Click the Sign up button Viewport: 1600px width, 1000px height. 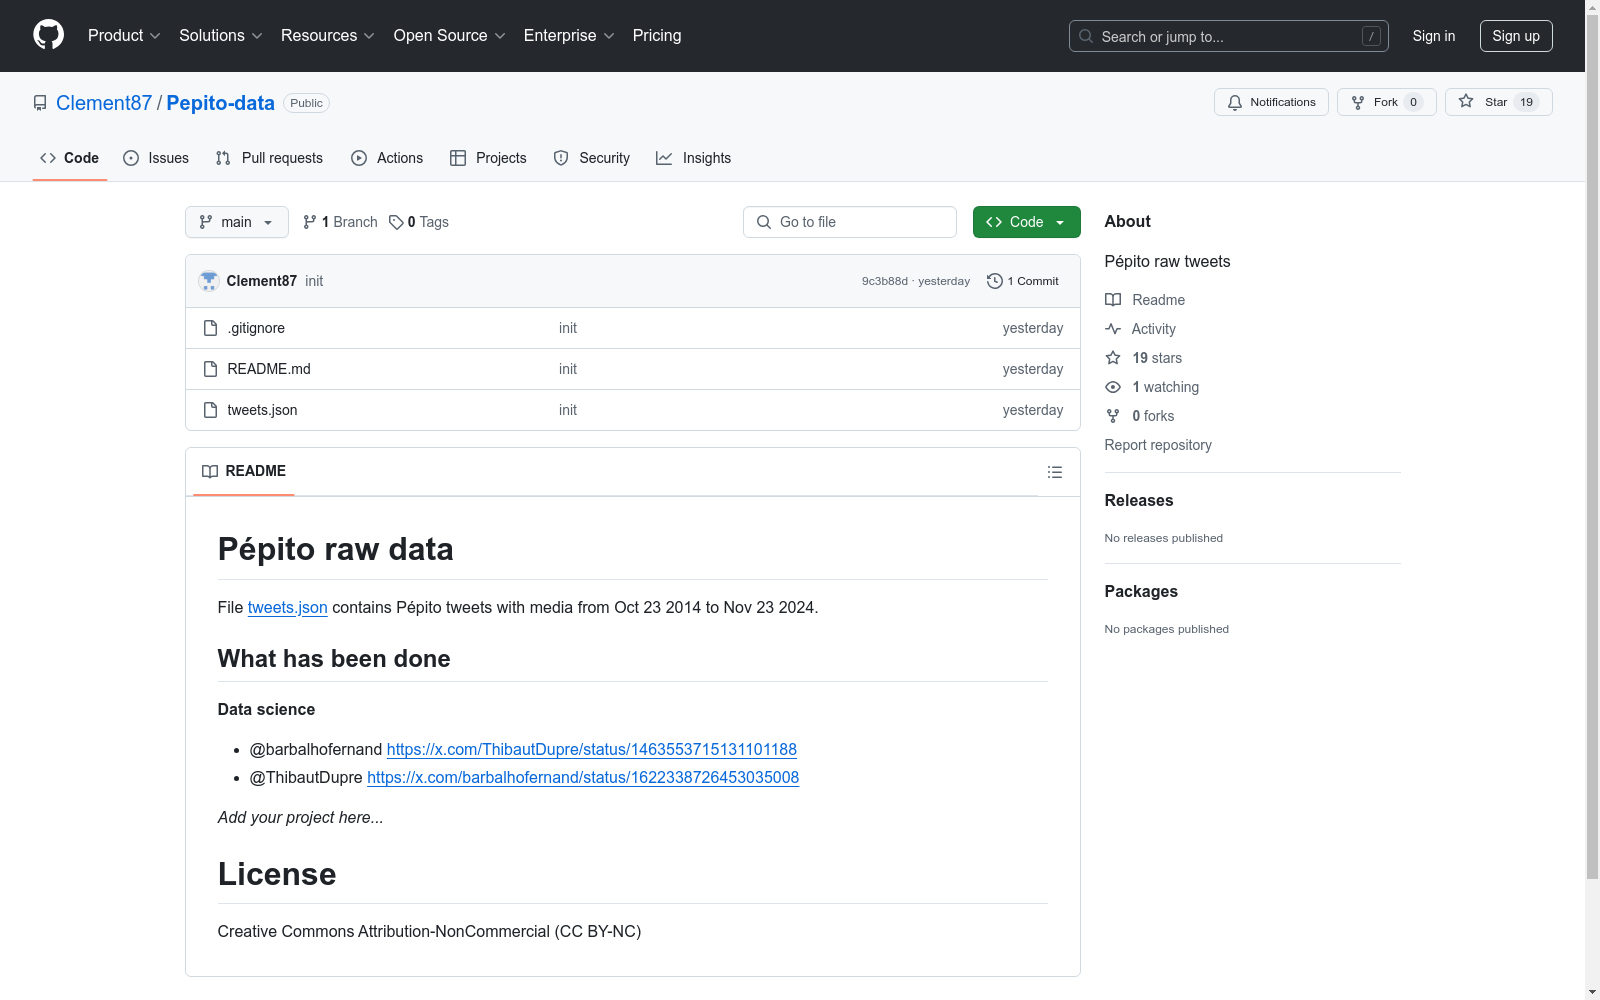1516,36
